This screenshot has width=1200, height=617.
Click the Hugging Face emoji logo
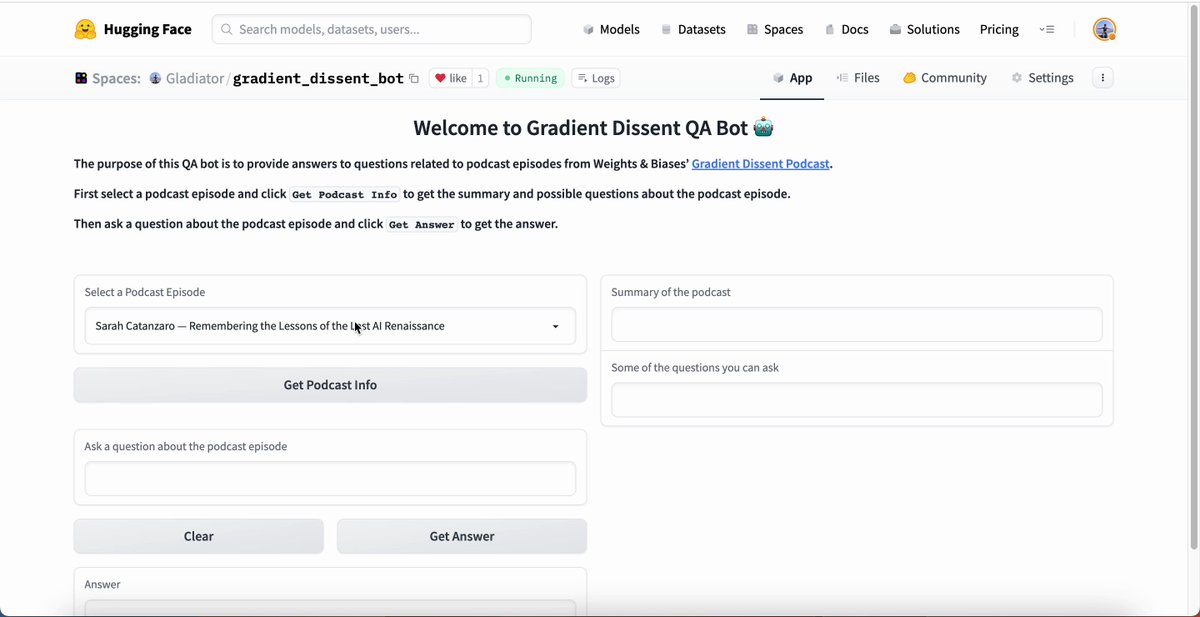coord(86,30)
